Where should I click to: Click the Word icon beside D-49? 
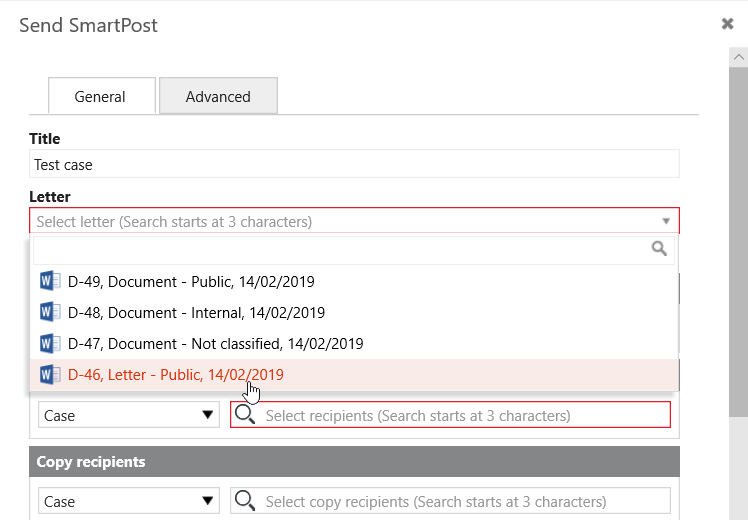[50, 281]
